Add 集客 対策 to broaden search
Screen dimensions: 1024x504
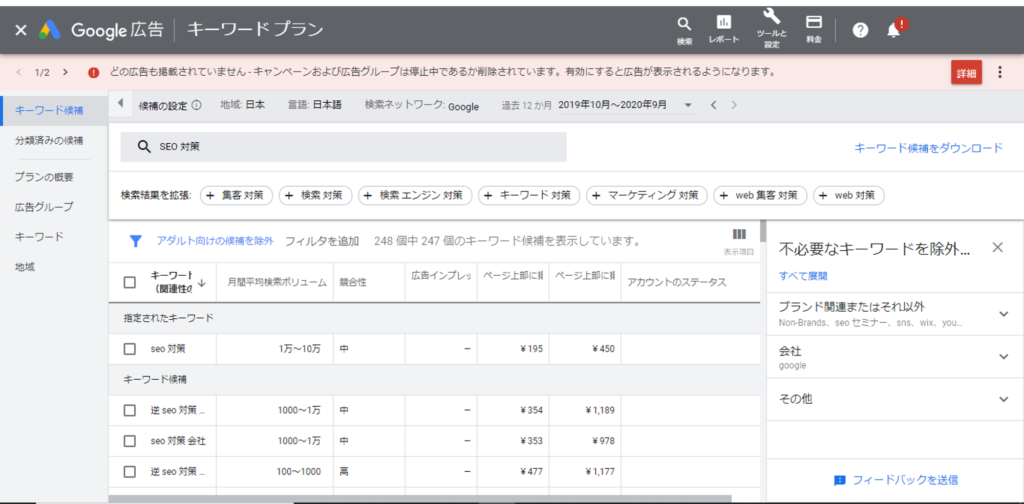236,195
